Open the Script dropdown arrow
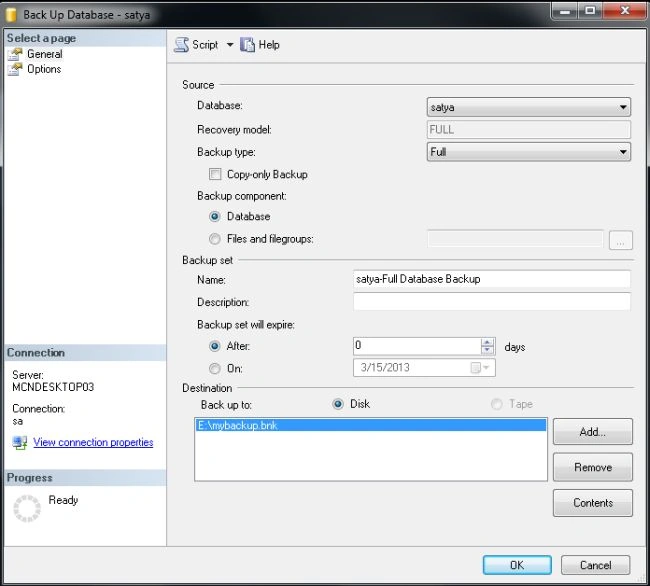 pyautogui.click(x=230, y=44)
